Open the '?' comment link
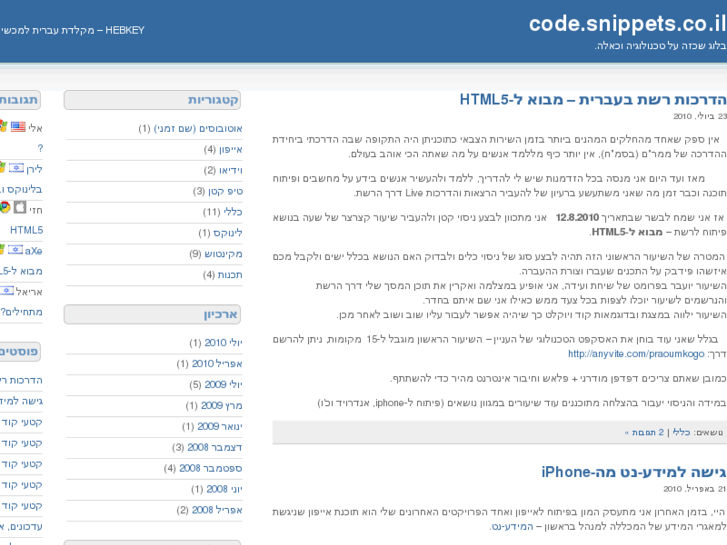 pos(40,148)
